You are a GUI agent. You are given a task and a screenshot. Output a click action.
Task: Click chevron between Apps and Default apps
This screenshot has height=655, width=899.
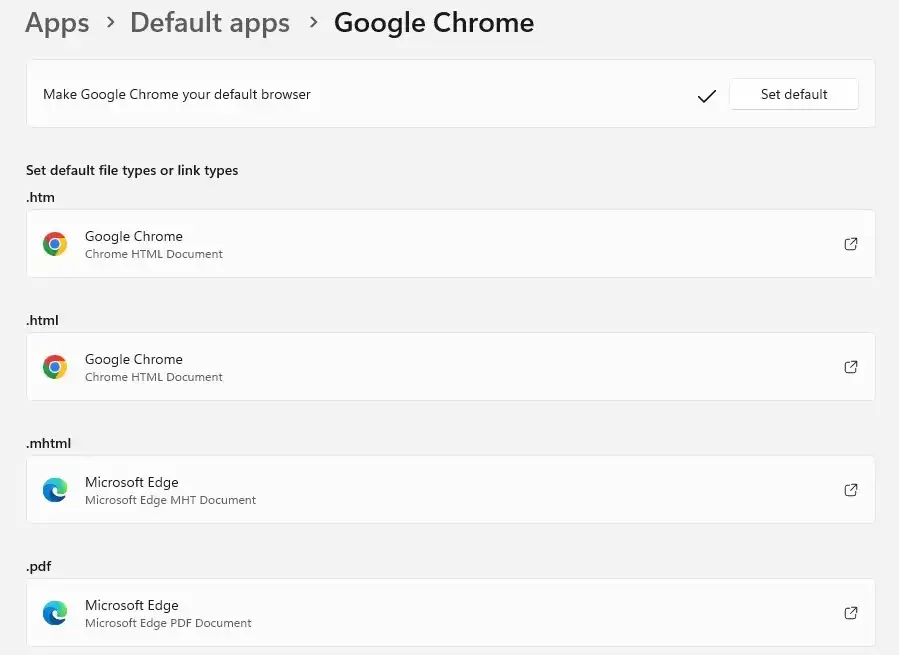[x=111, y=23]
